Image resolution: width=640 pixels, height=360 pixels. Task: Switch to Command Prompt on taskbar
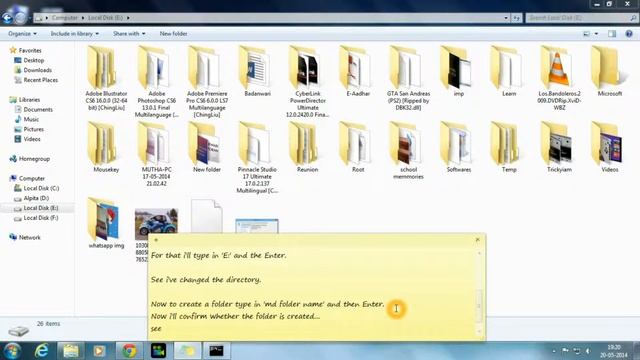tap(216, 351)
